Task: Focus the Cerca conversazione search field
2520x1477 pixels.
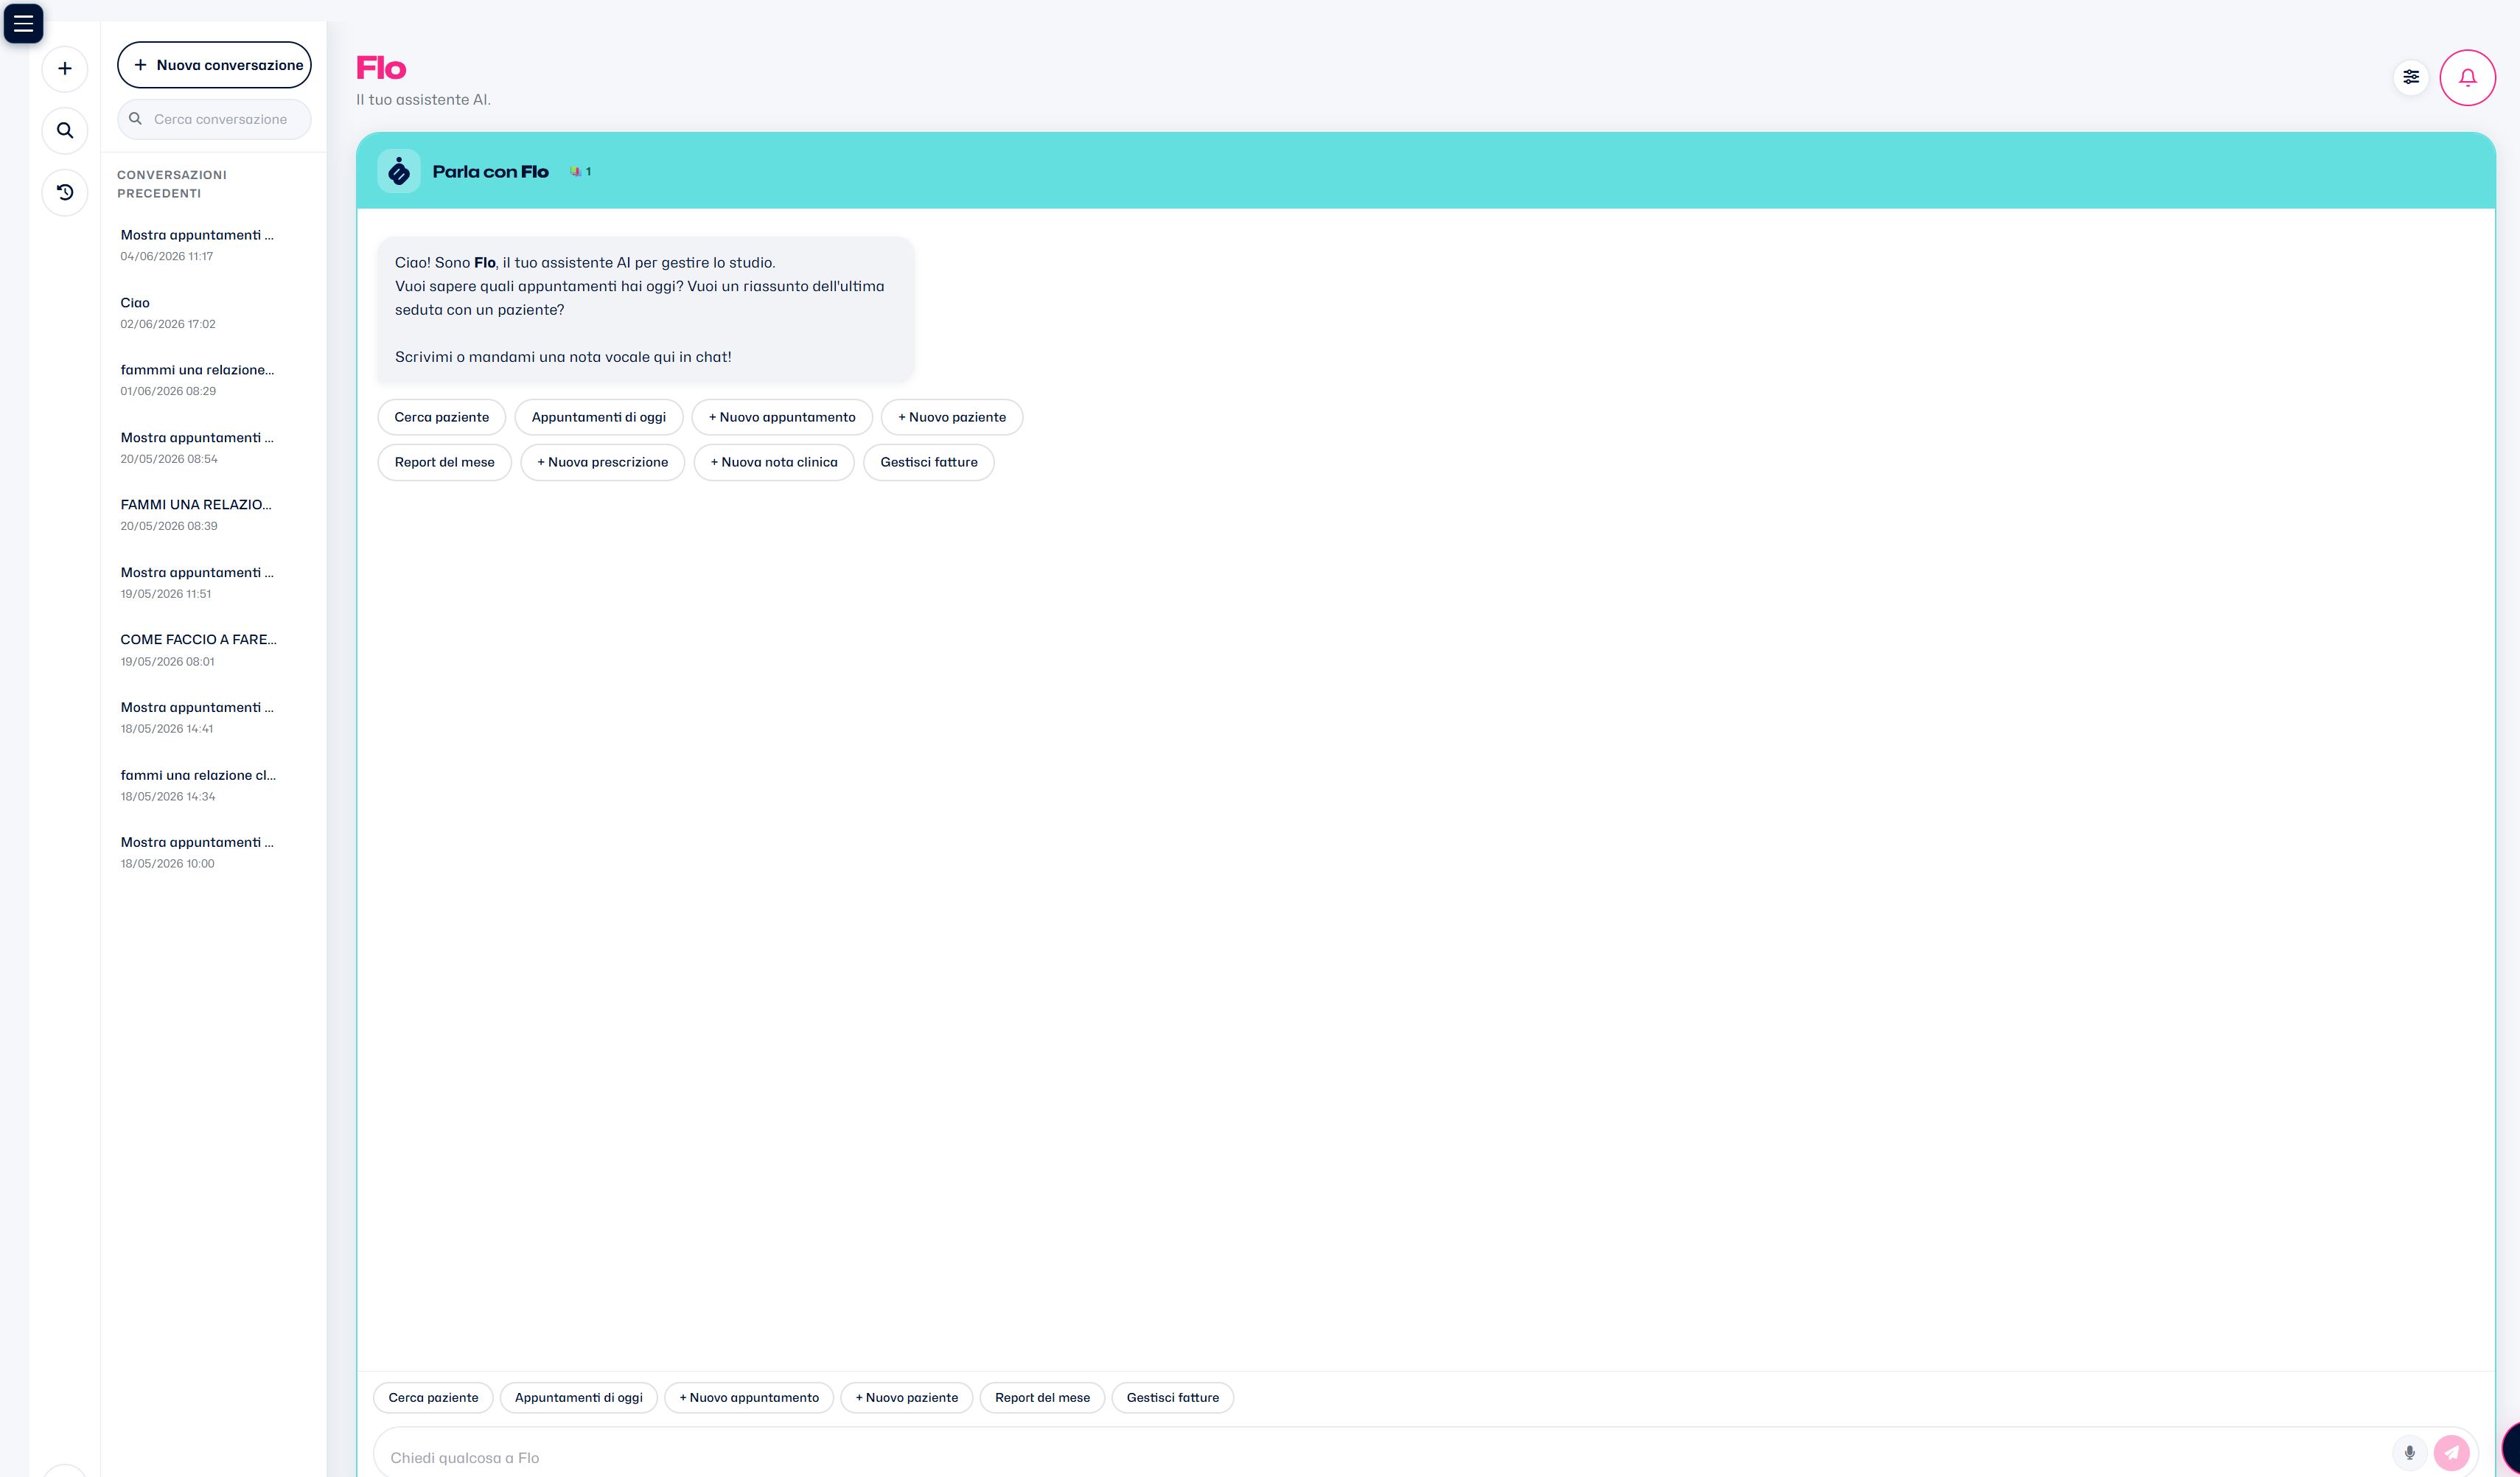Action: [x=214, y=119]
